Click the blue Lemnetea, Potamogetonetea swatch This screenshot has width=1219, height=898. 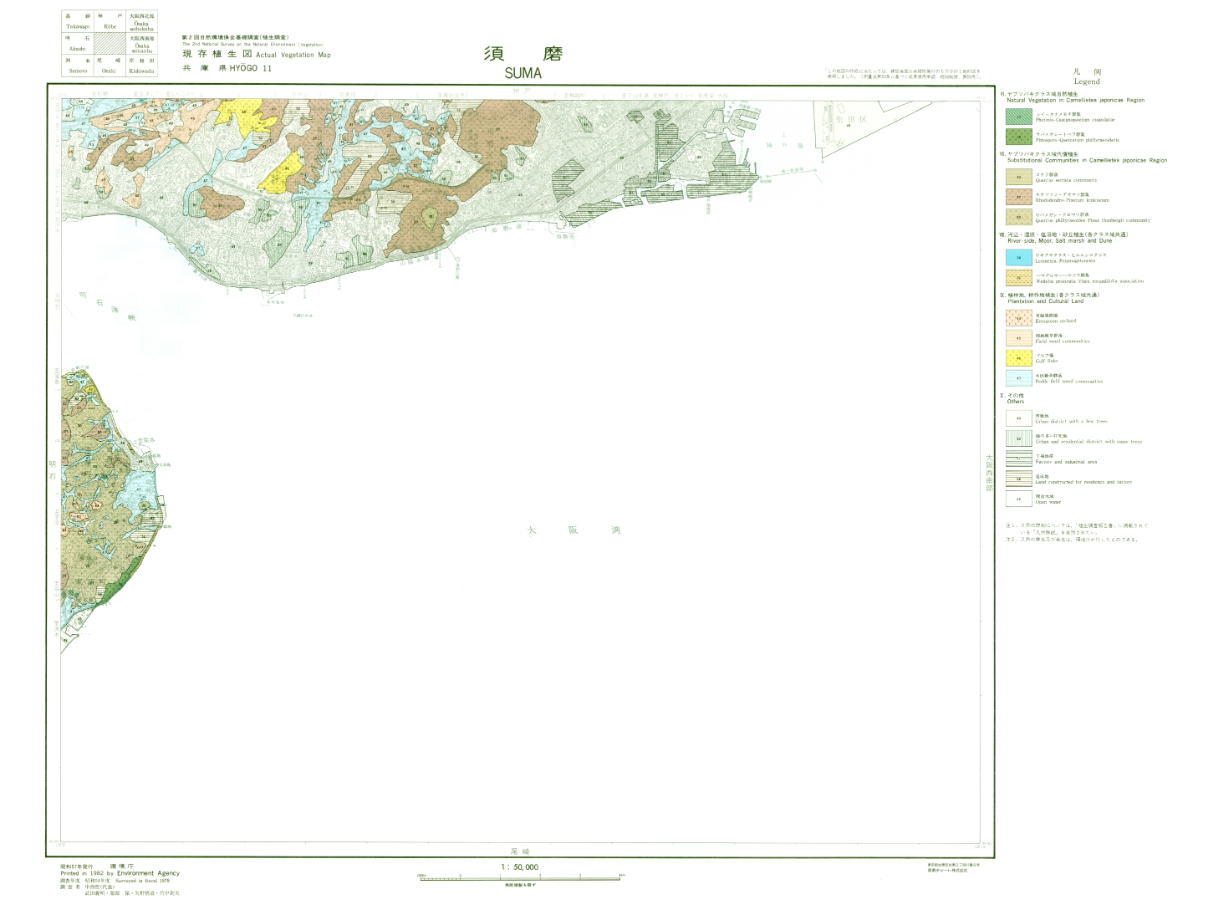1018,257
